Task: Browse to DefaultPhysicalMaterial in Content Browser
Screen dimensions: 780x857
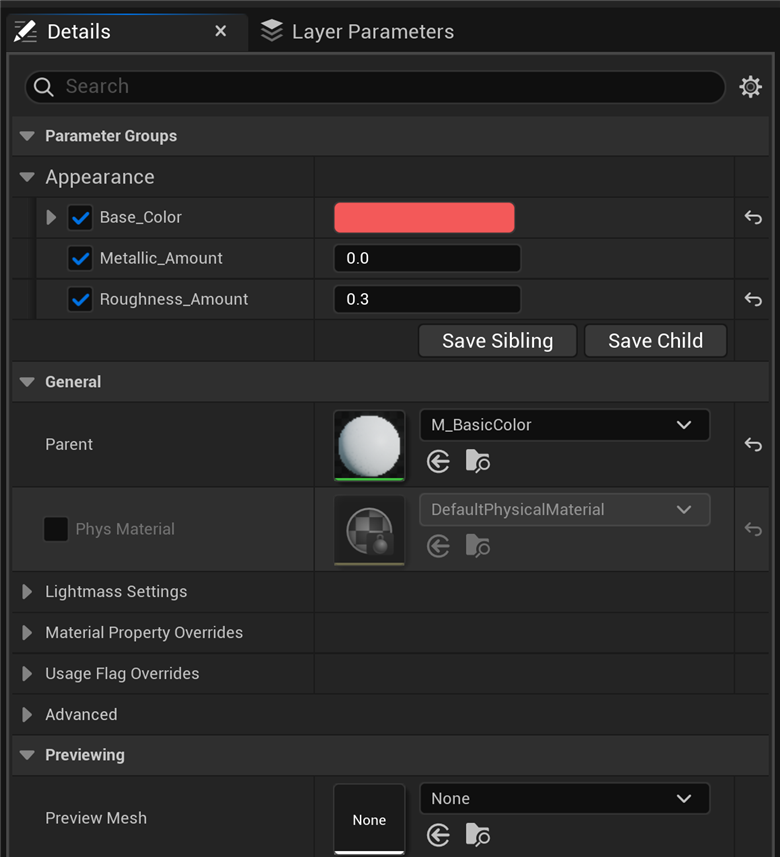Action: (478, 545)
